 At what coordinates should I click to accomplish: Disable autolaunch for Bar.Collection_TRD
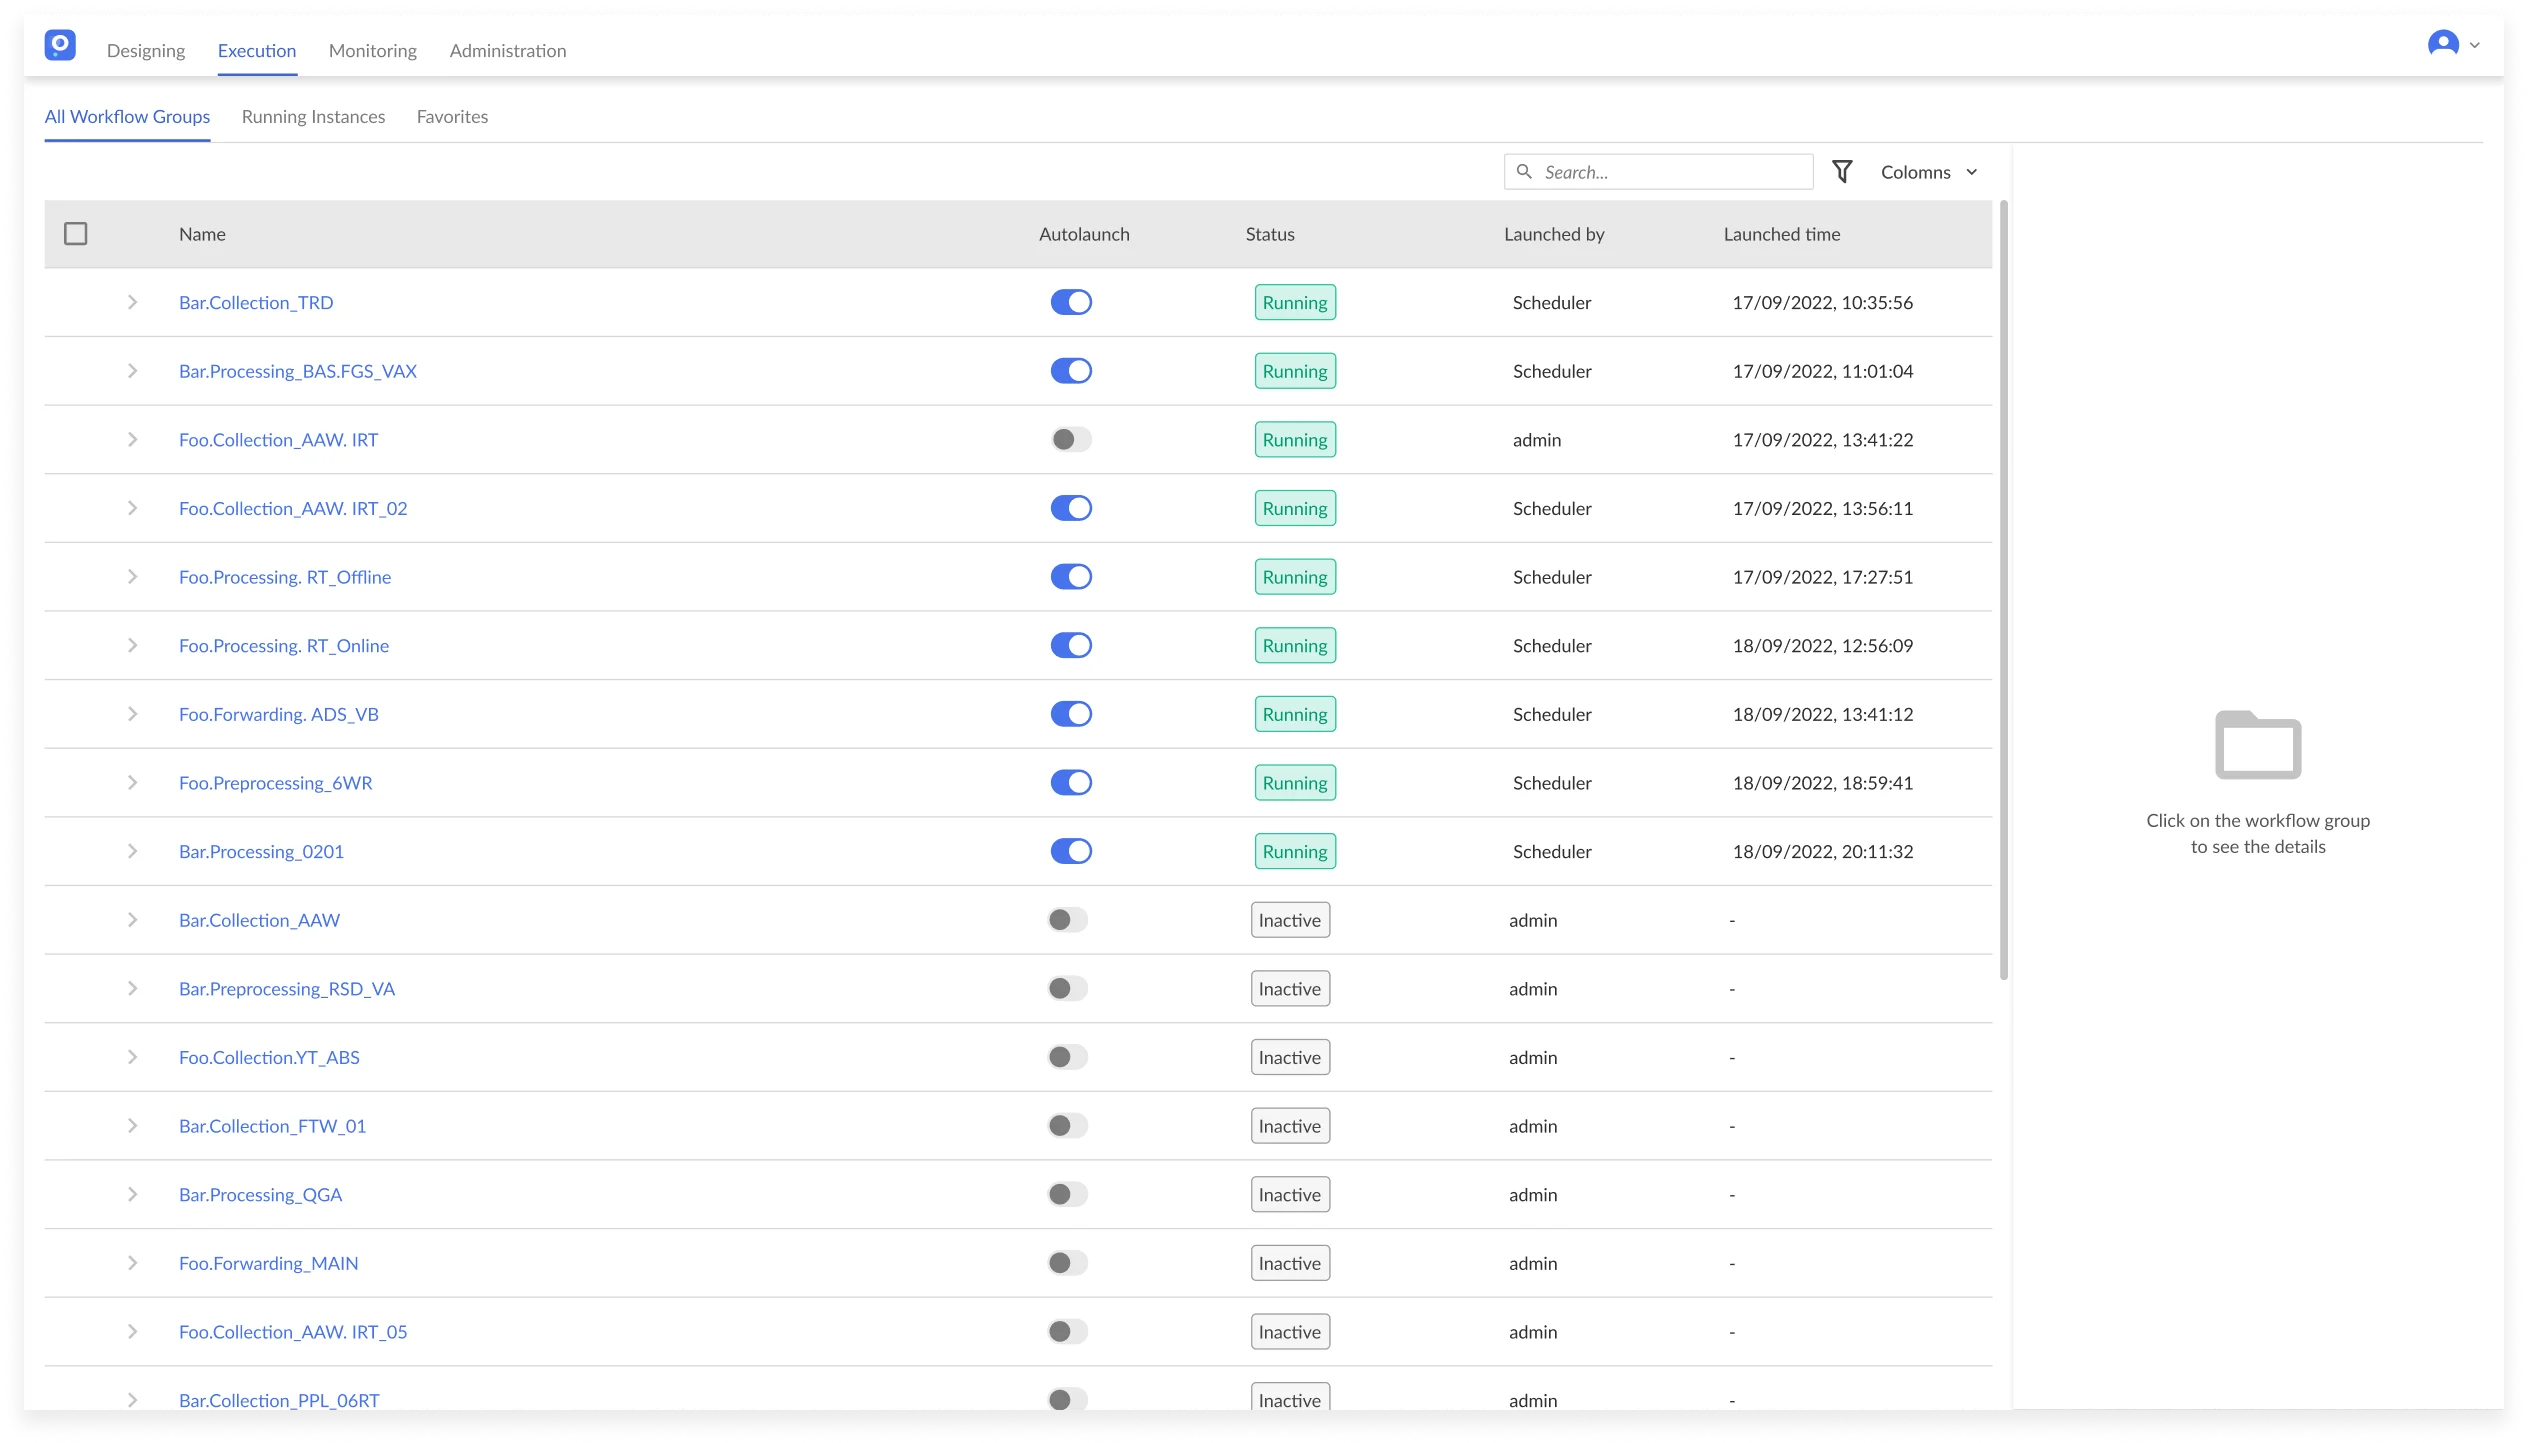coord(1071,303)
